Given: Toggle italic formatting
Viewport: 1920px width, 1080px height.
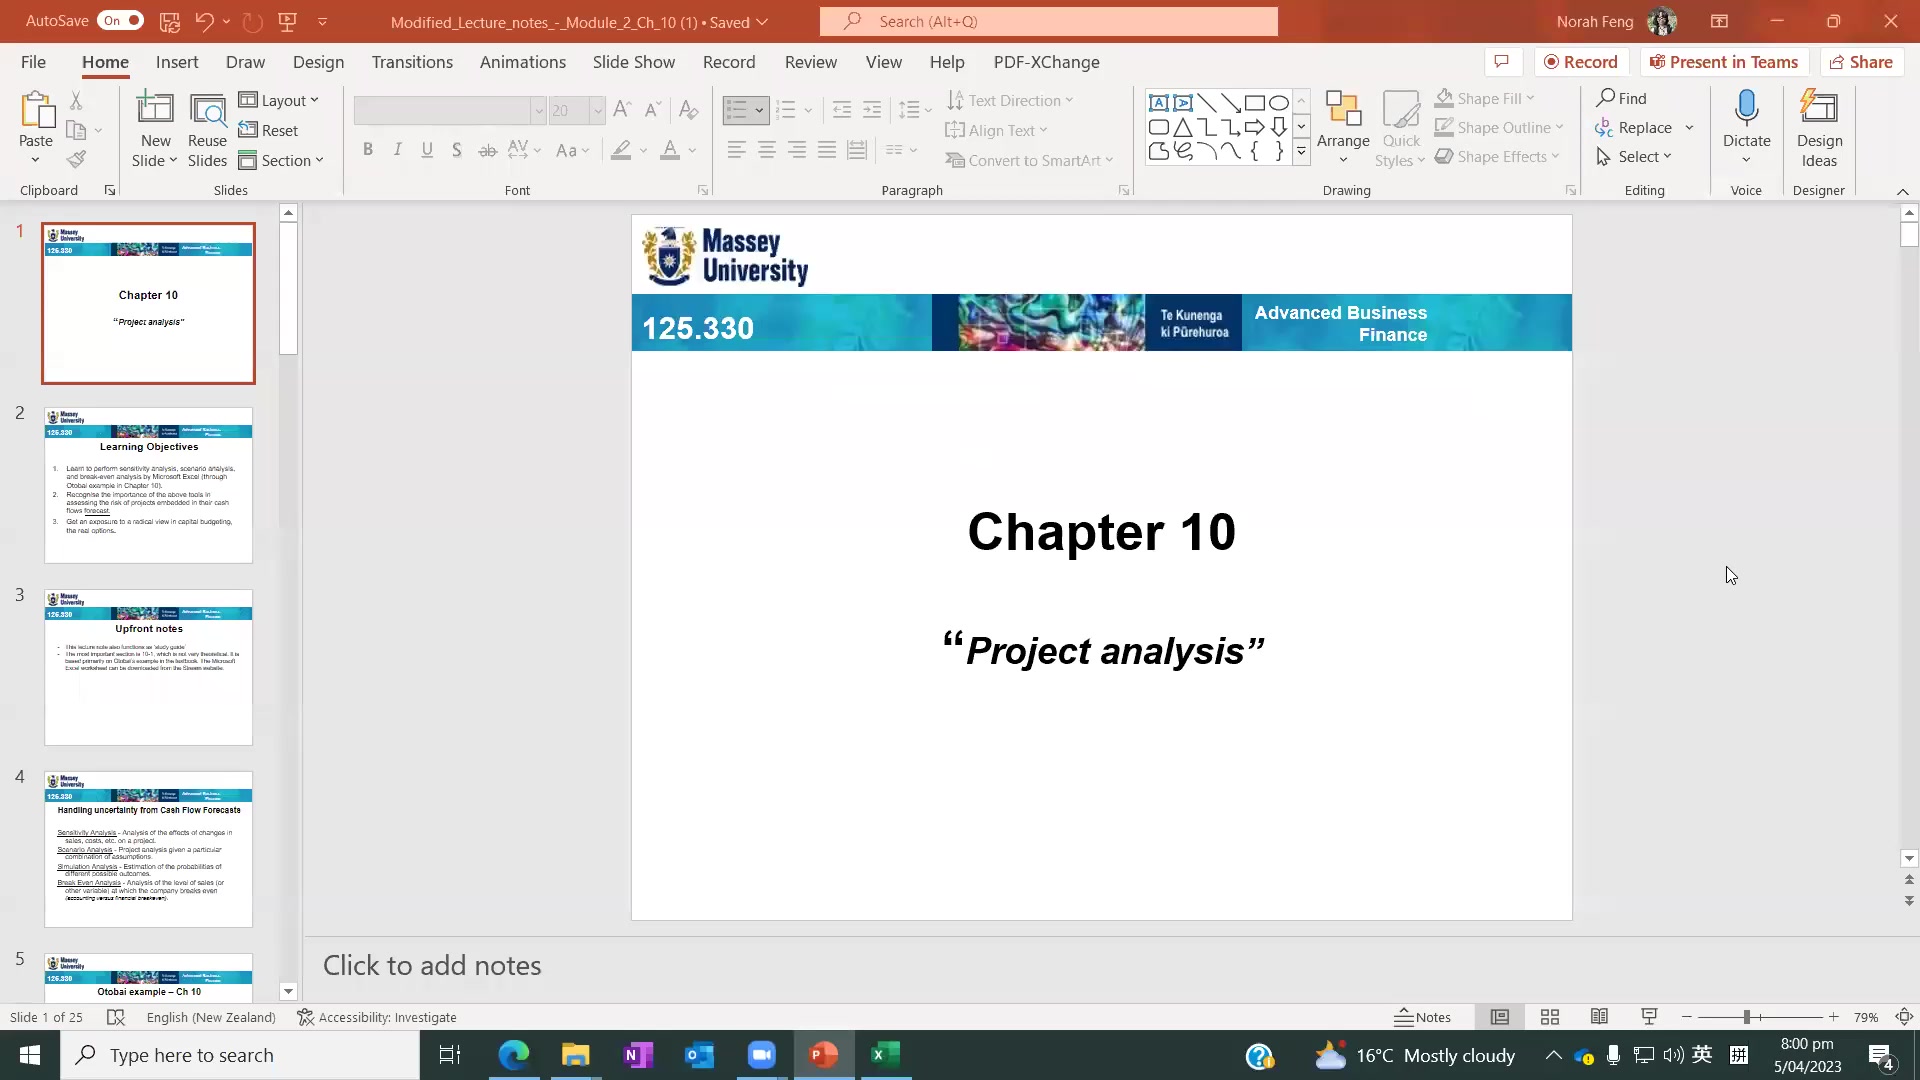Looking at the screenshot, I should pyautogui.click(x=397, y=149).
